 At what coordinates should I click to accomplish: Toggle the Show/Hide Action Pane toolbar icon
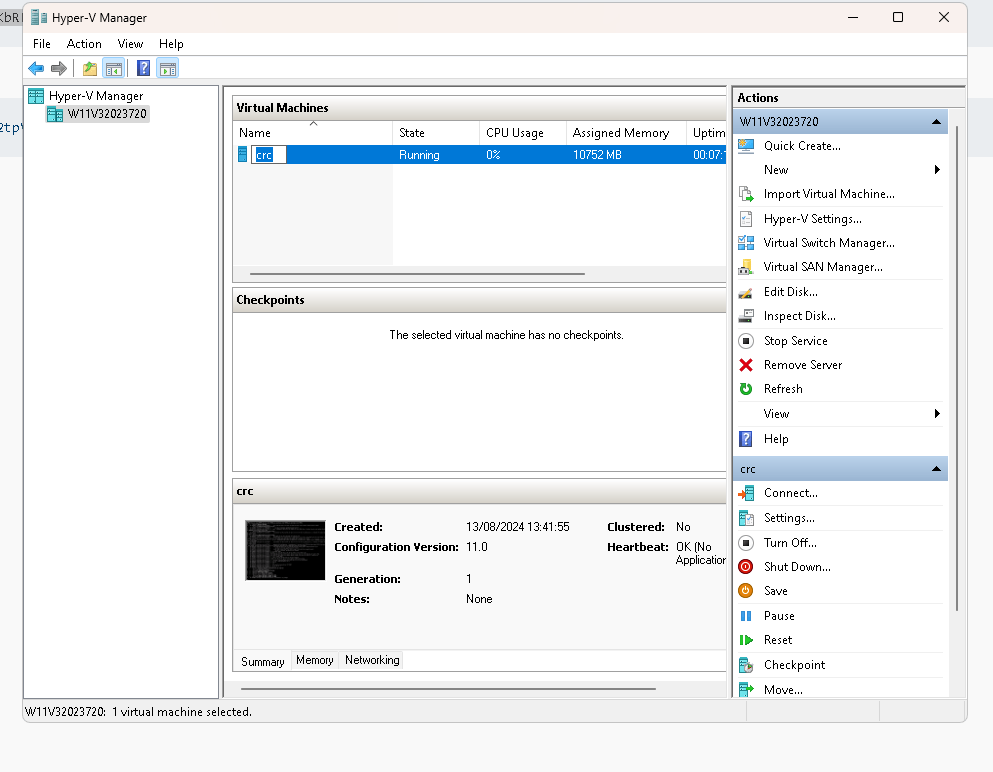pos(168,68)
